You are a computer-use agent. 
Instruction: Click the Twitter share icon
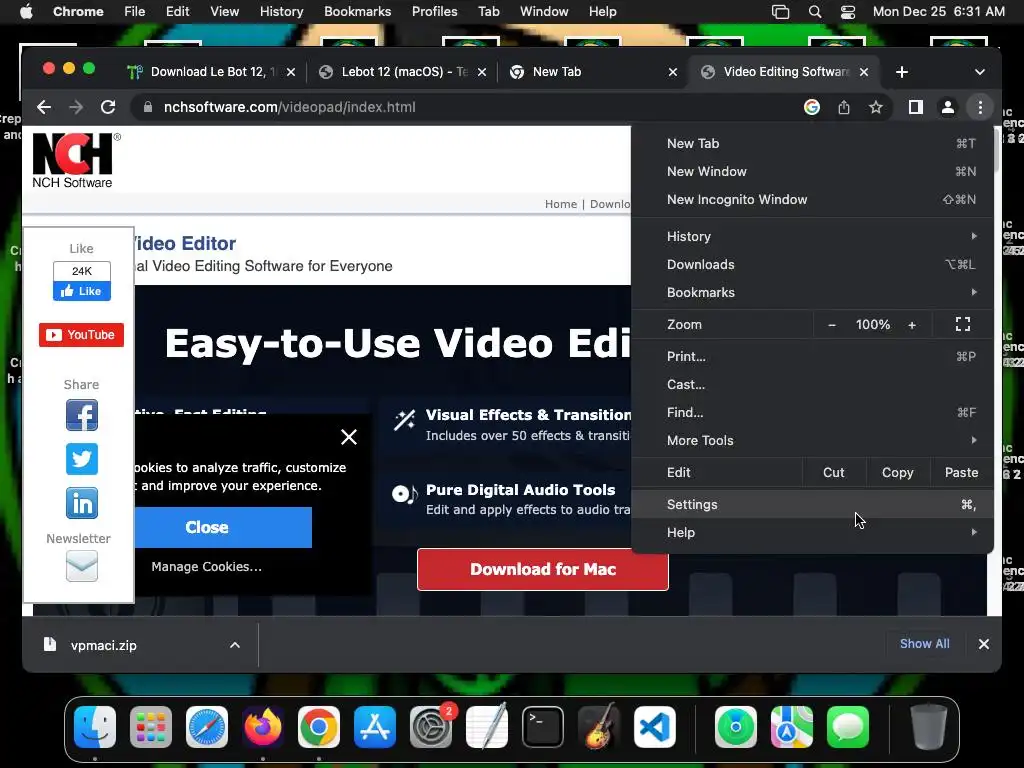pyautogui.click(x=82, y=459)
